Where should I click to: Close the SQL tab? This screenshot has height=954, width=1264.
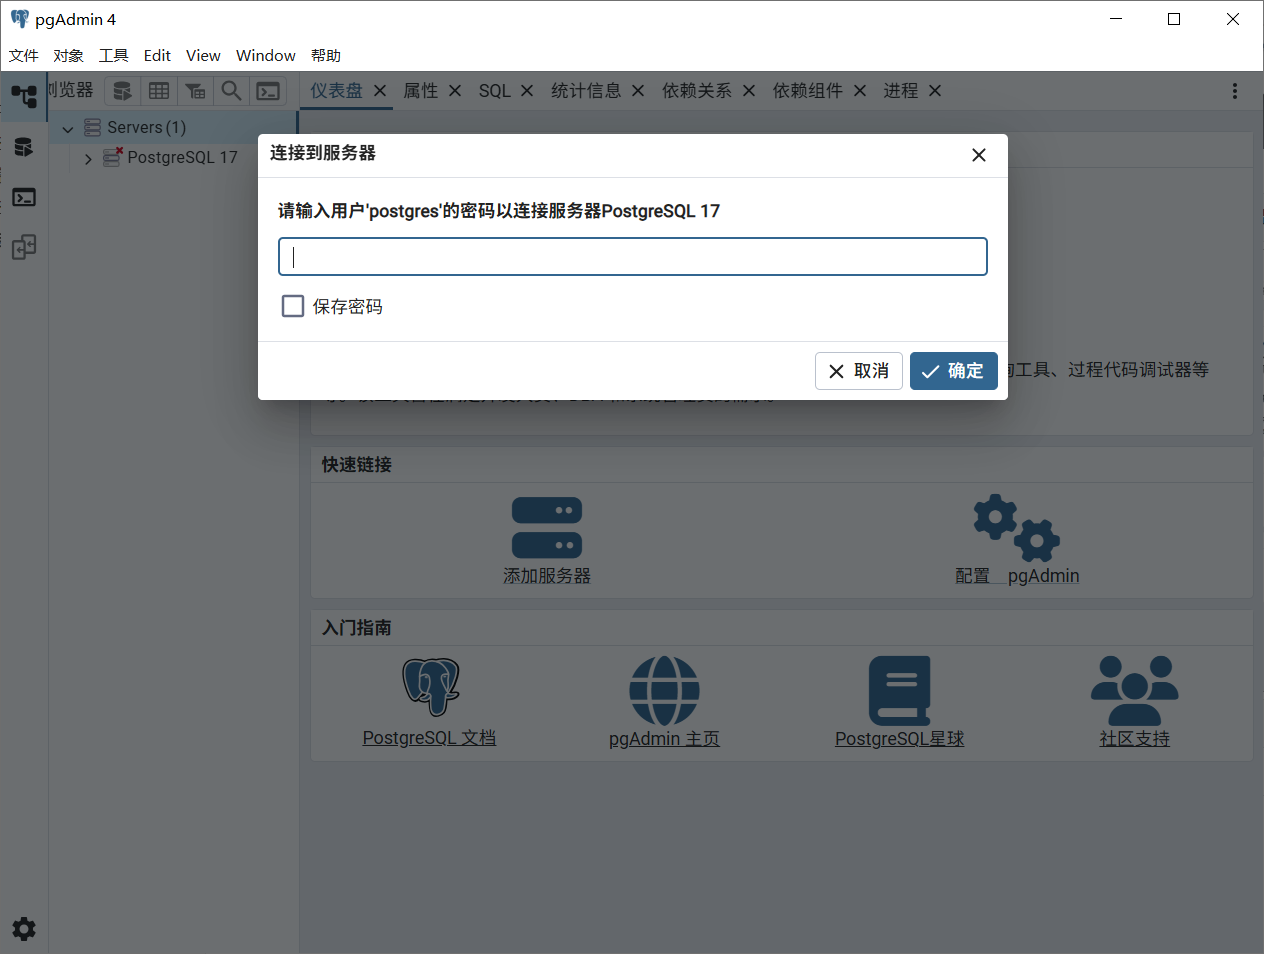[x=527, y=91]
